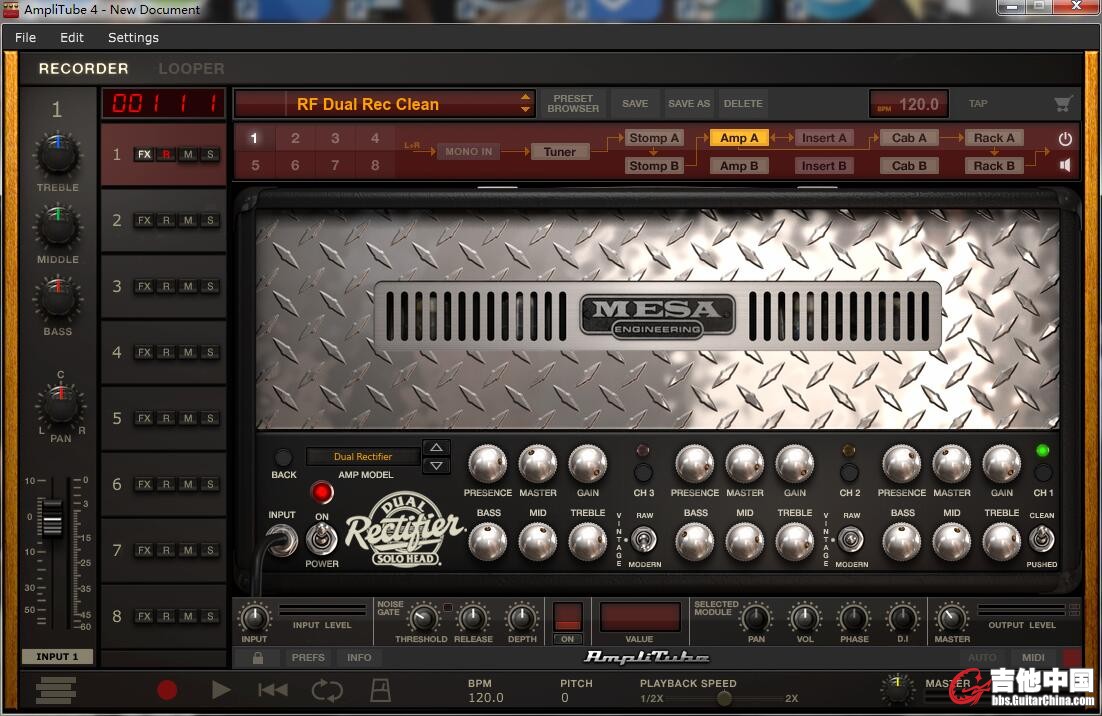
Task: Select the CH 1 channel button
Action: click(1043, 471)
